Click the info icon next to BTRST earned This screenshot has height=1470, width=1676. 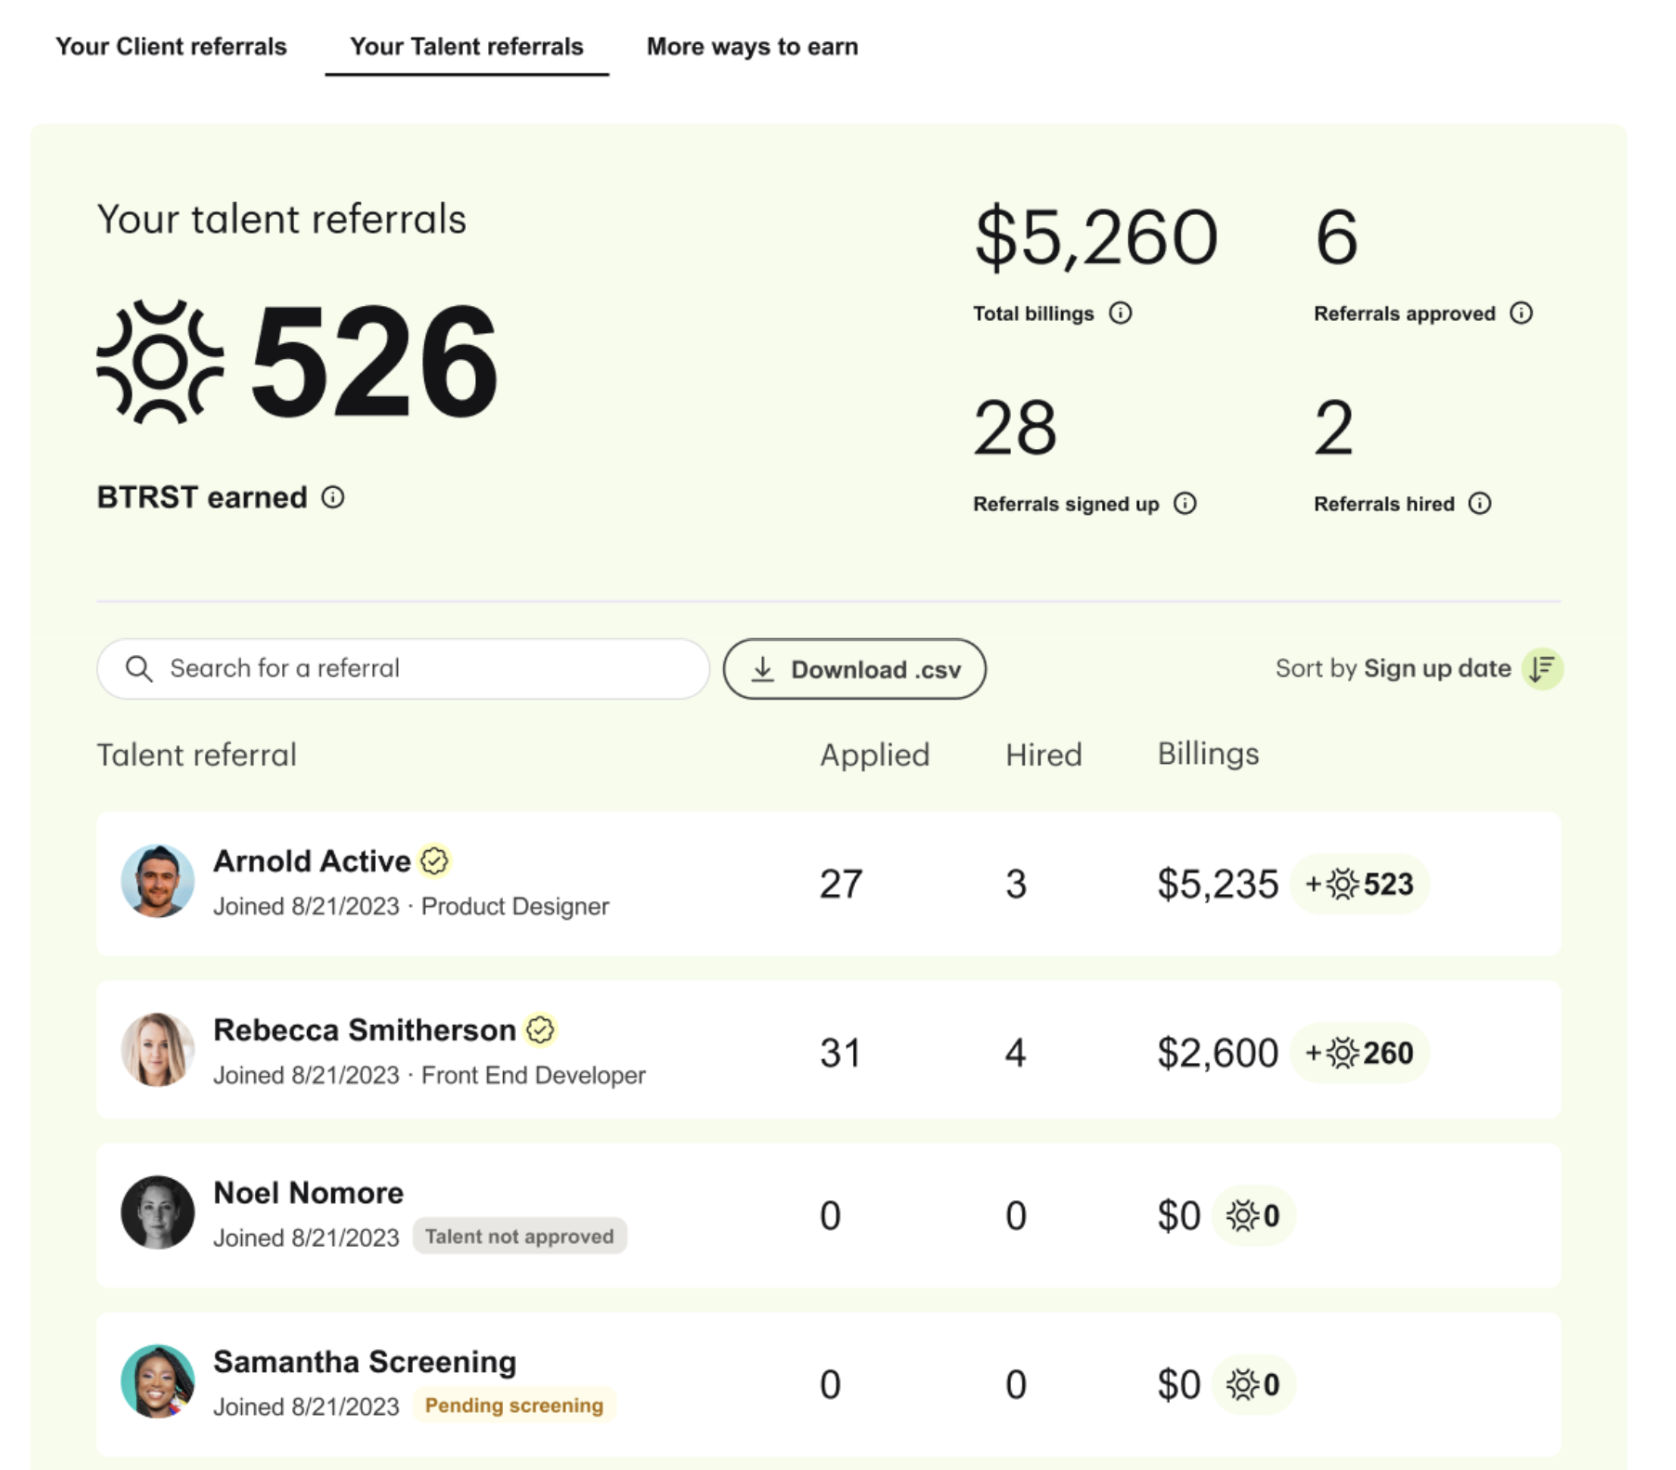point(333,497)
